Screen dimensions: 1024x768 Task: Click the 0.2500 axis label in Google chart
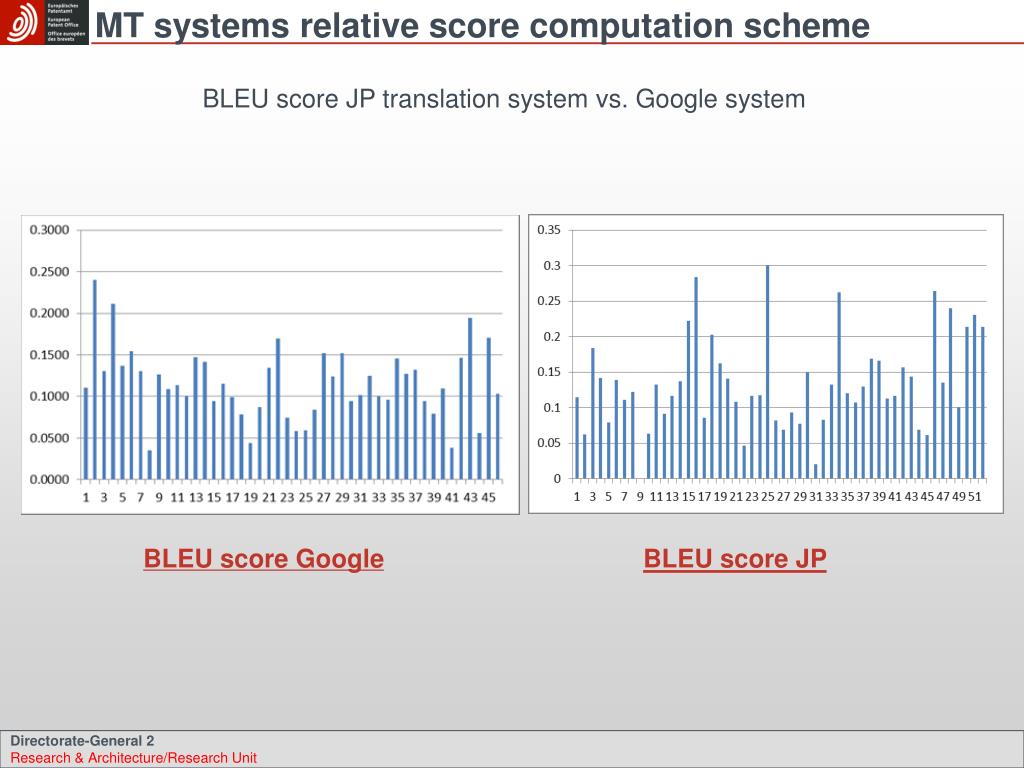49,272
